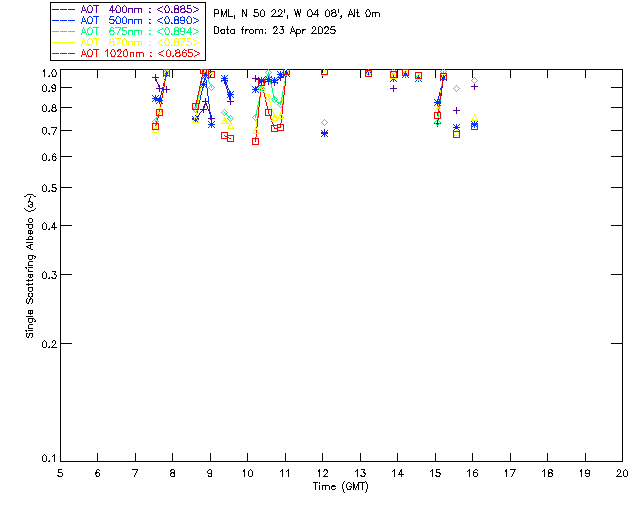Click the lowest red square marker after 10 GMT
Screen dimensions: 640x512
[256, 142]
